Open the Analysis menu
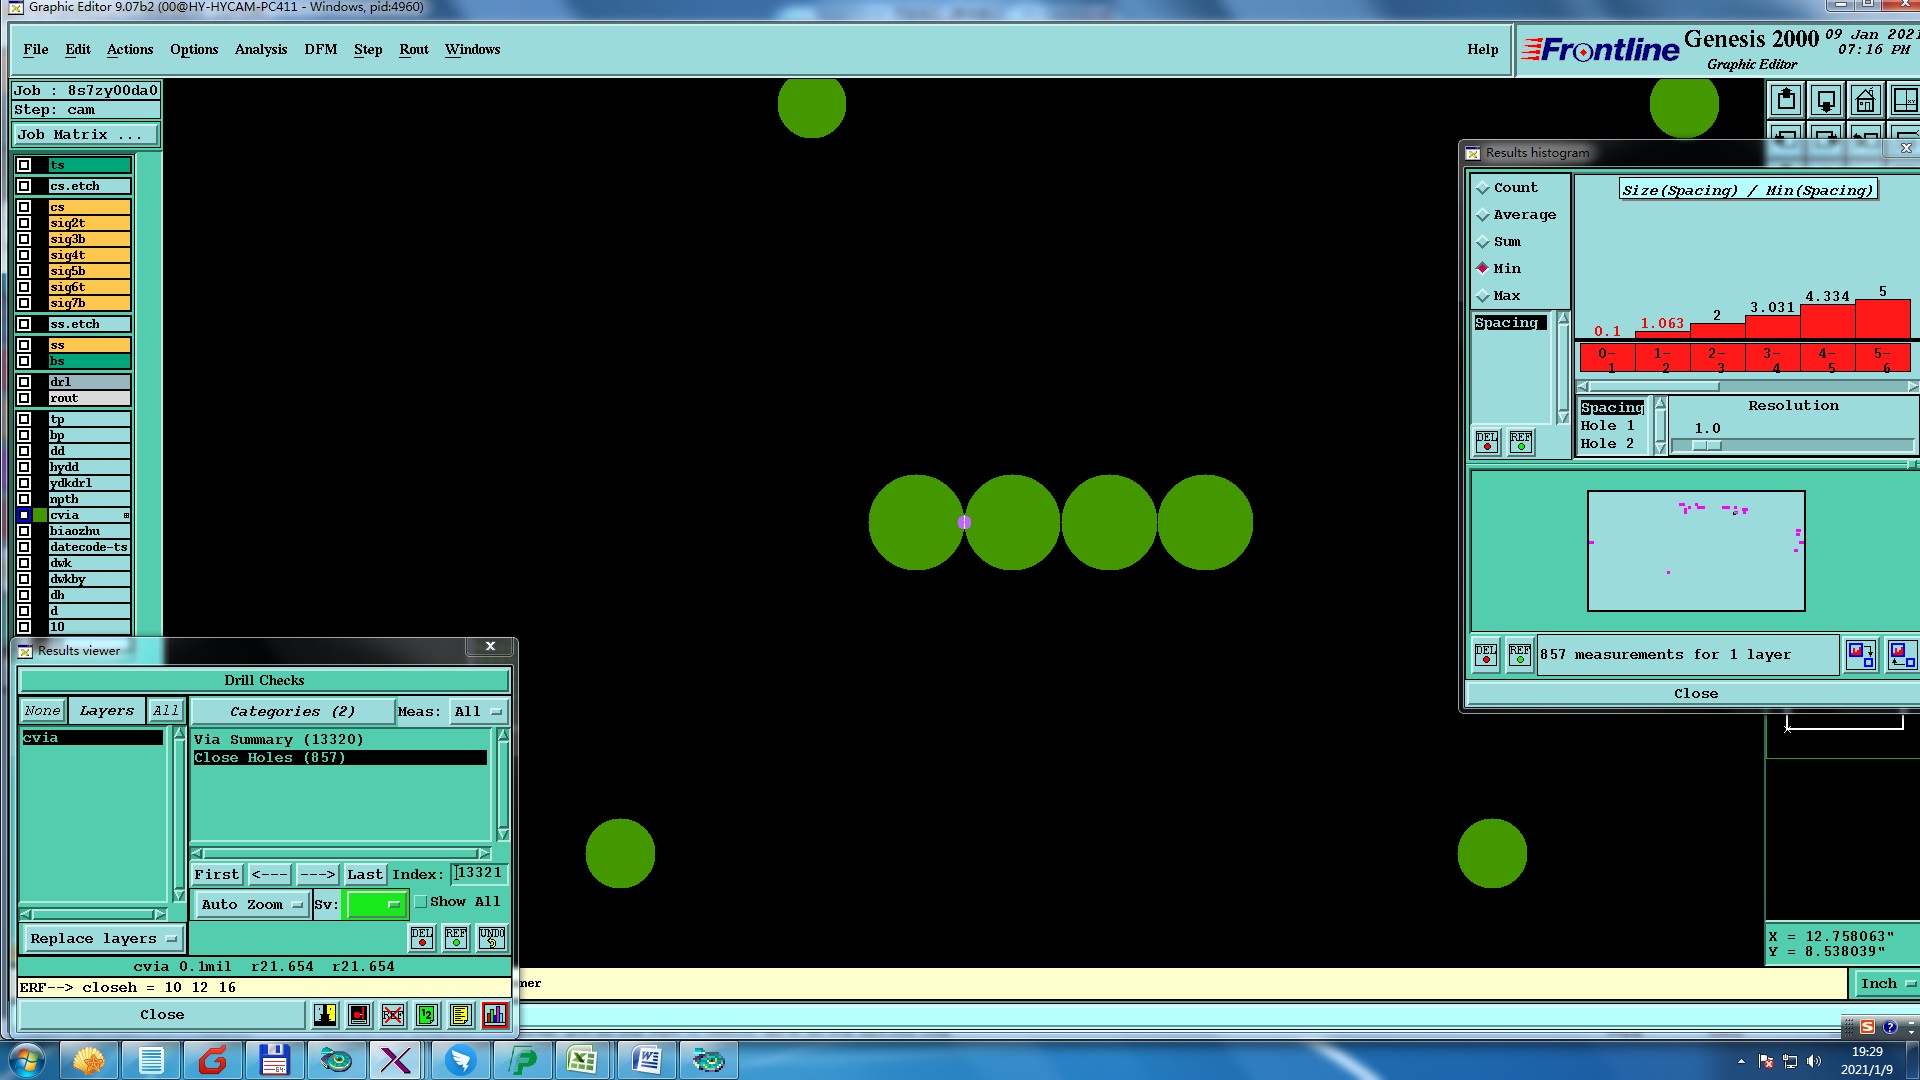The height and width of the screenshot is (1080, 1920). coord(260,50)
